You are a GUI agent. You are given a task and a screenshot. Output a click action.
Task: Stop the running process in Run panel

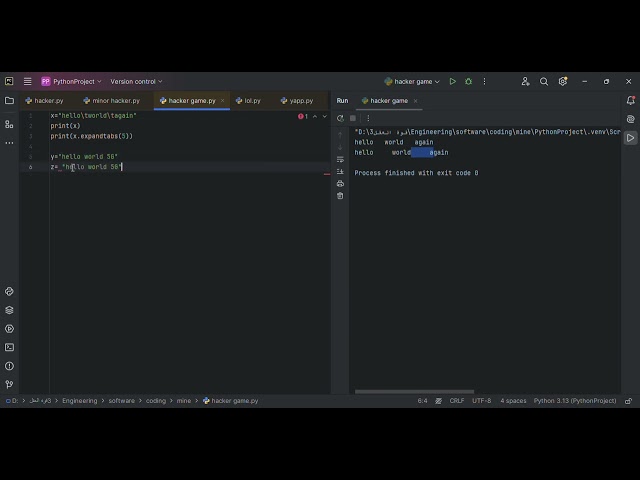pyautogui.click(x=353, y=118)
